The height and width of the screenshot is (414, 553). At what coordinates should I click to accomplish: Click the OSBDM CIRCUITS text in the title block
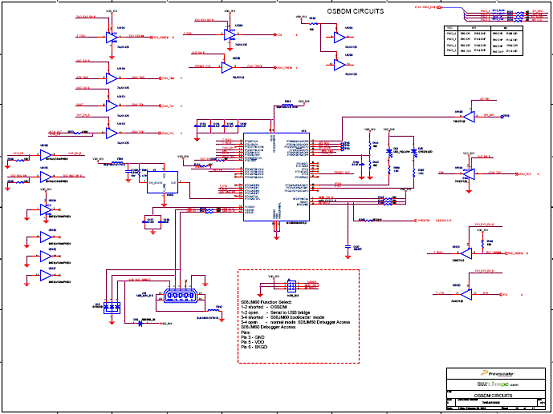pyautogui.click(x=493, y=395)
